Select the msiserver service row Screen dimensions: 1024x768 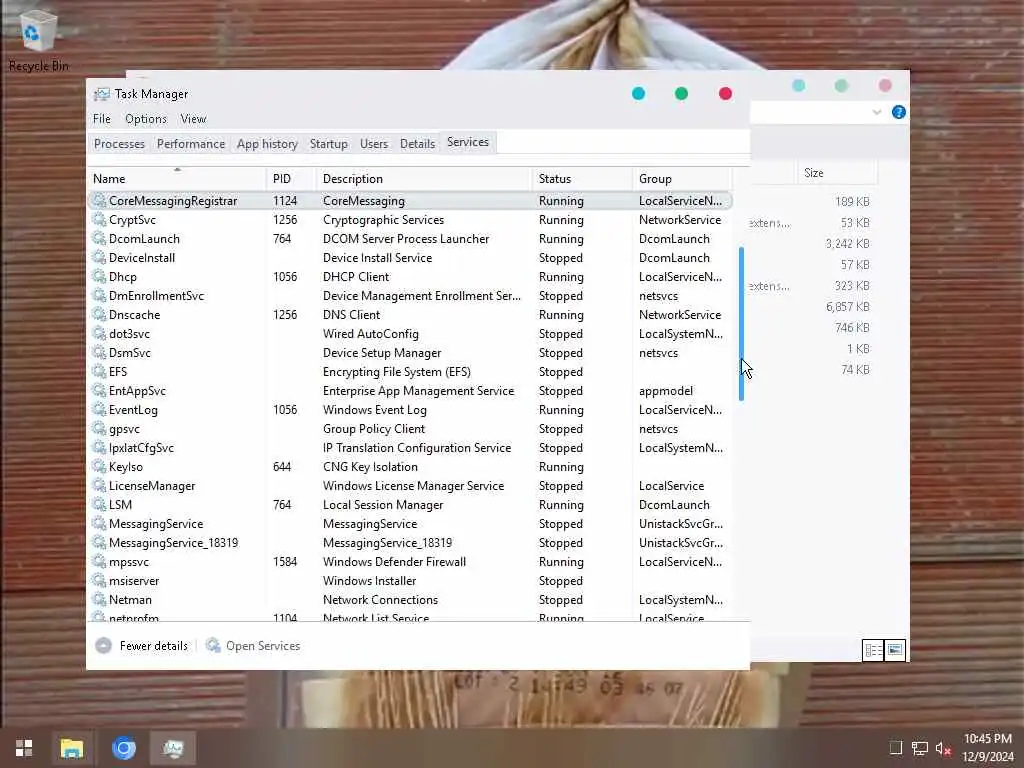click(409, 580)
